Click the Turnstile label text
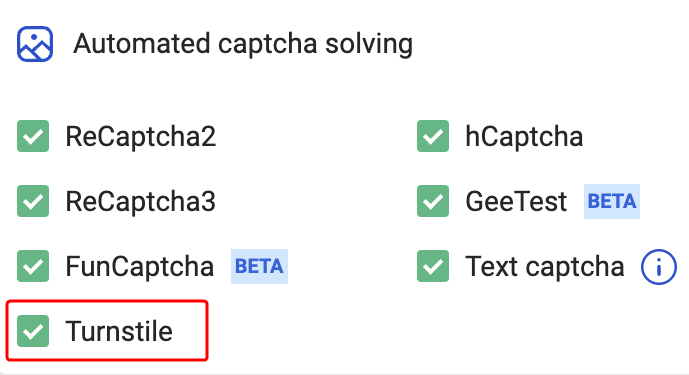Screen dimensions: 689x375 pos(119,331)
